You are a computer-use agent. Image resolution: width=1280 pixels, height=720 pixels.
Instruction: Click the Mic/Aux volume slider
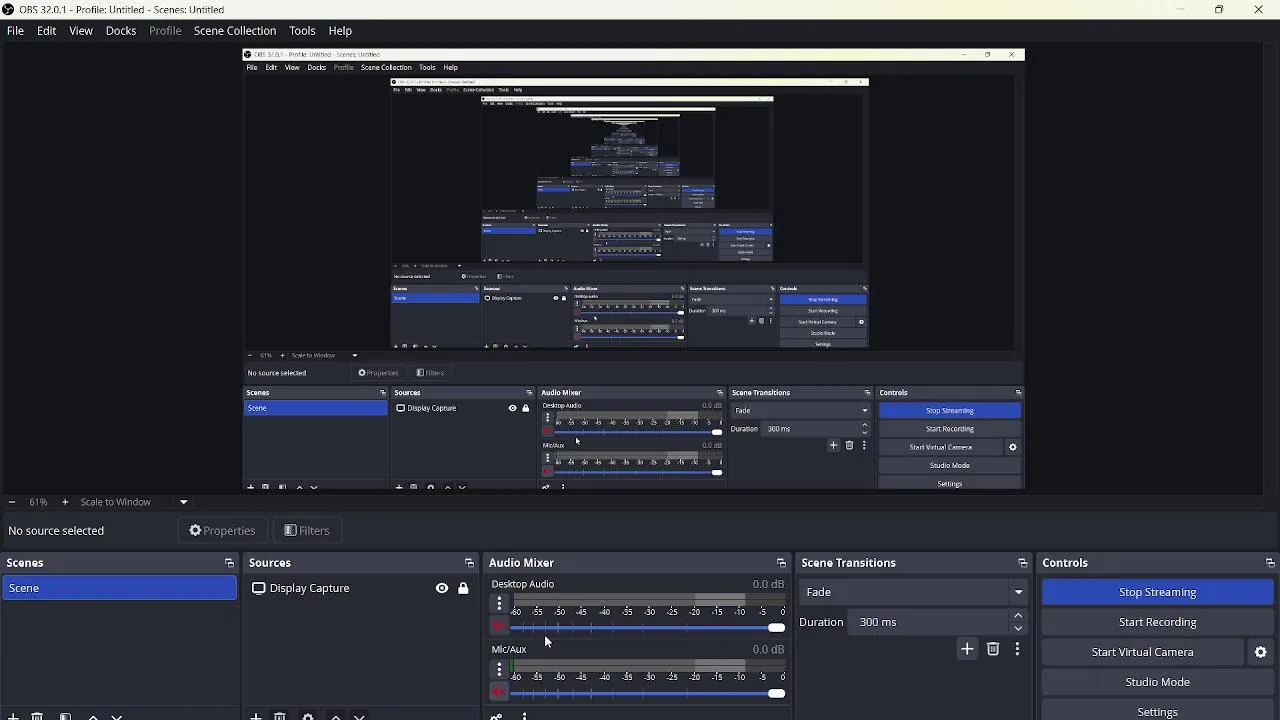648,693
